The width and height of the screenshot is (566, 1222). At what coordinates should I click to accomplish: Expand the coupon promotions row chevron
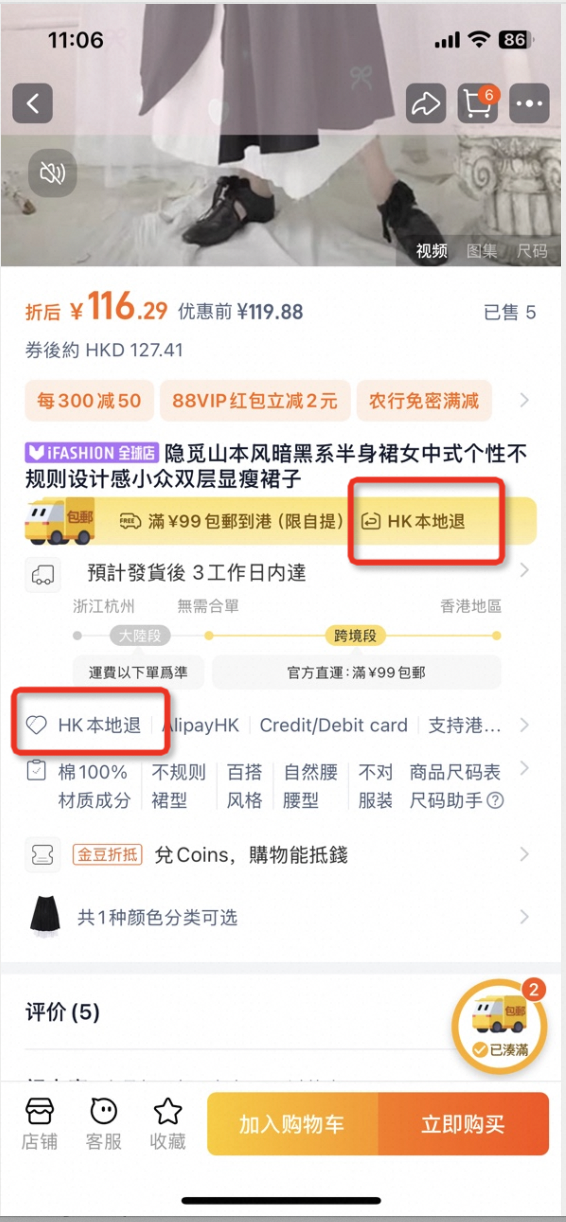coord(524,401)
